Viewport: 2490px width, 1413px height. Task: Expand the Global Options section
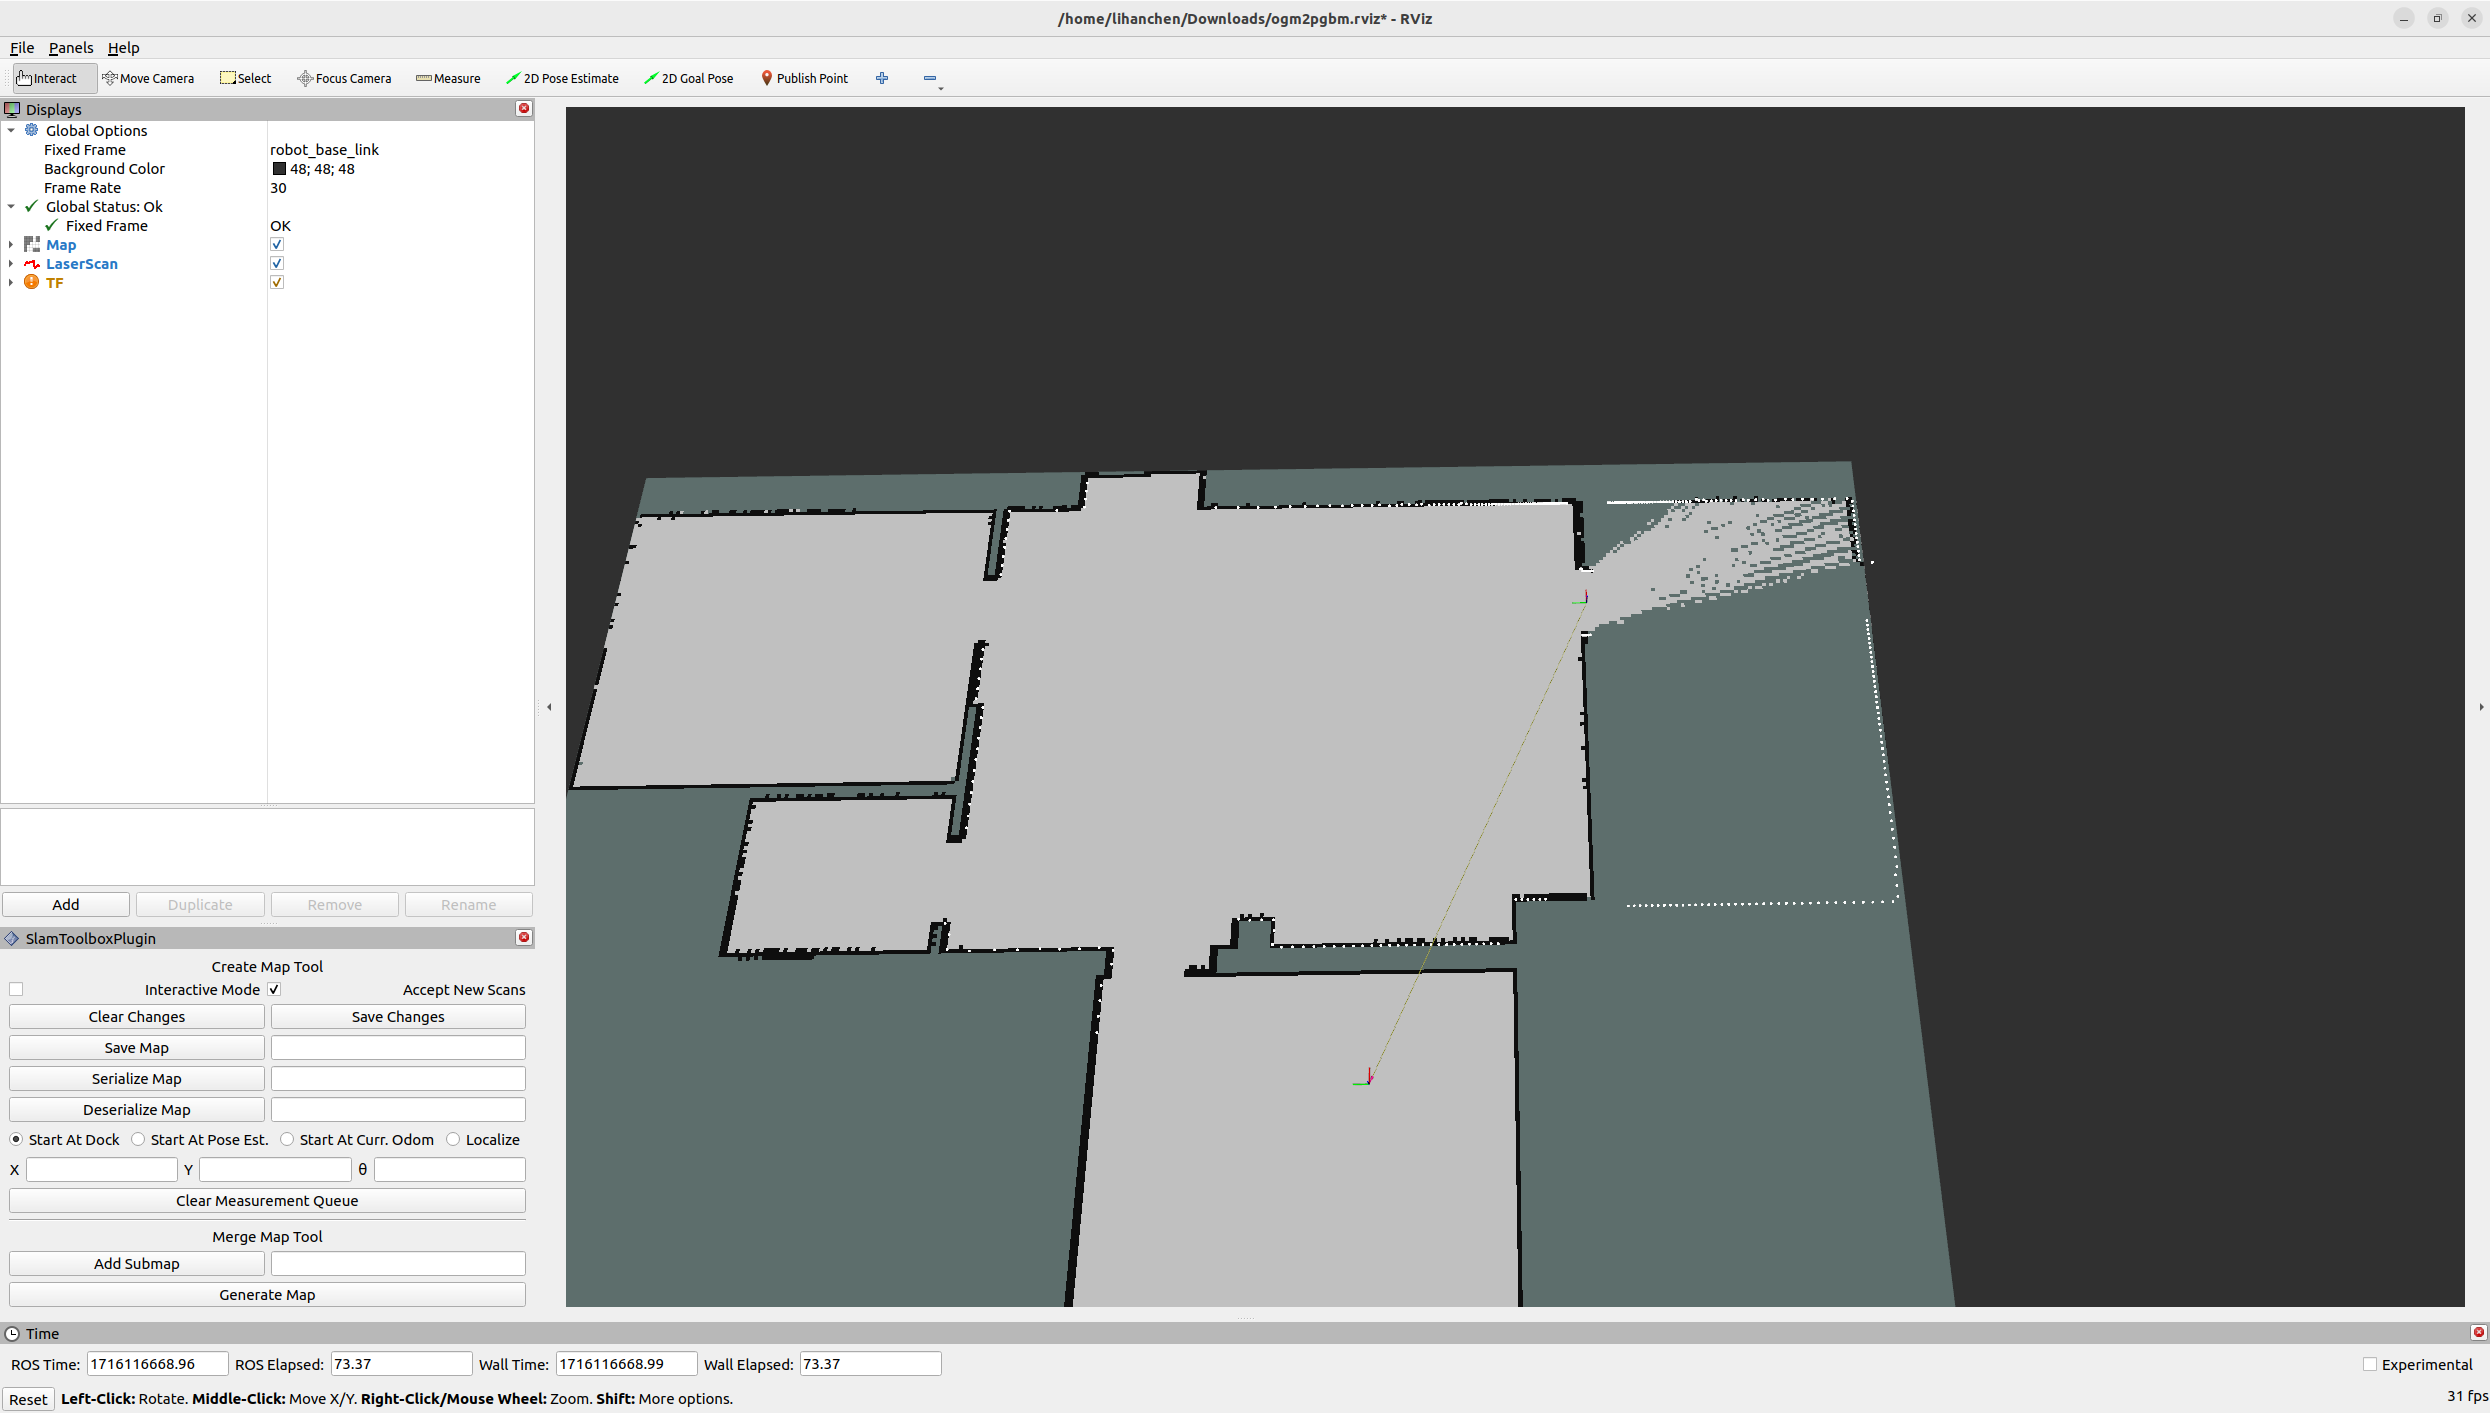[12, 130]
